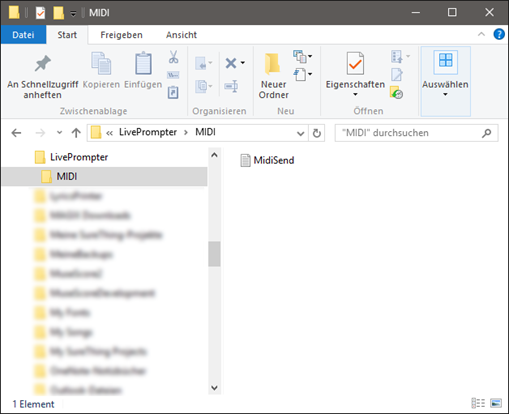The height and width of the screenshot is (414, 509).
Task: Click the folder icon in address bar
Action: (x=96, y=132)
